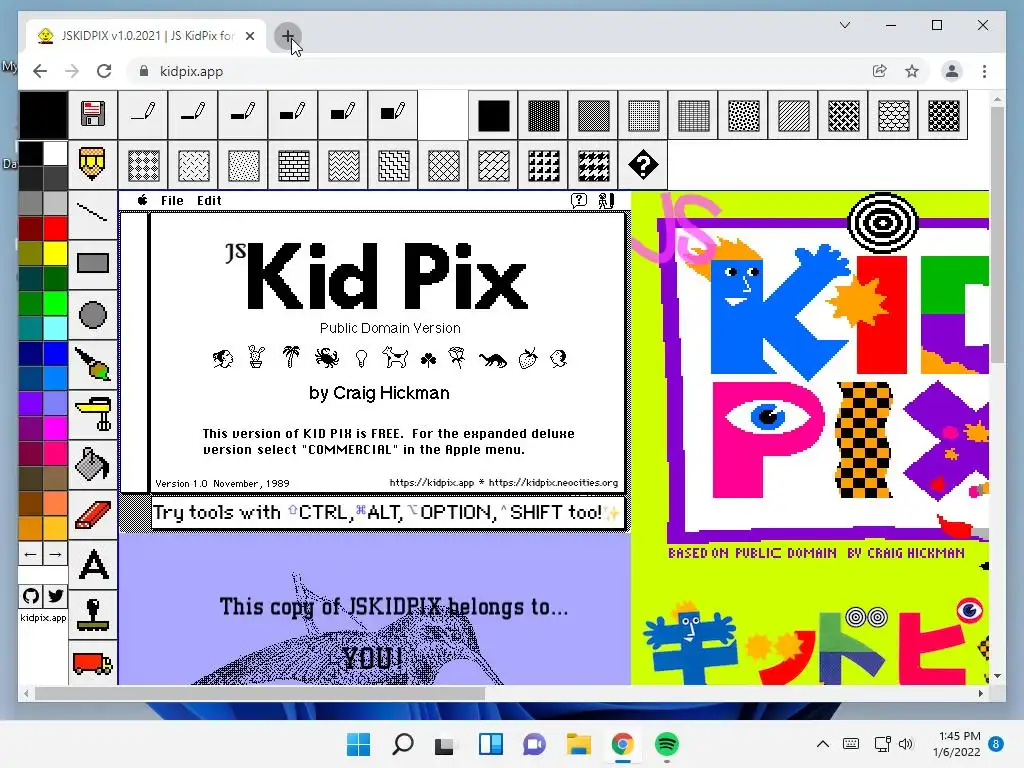Choose the third pencil line width
Viewport: 1024px width, 768px height.
243,114
